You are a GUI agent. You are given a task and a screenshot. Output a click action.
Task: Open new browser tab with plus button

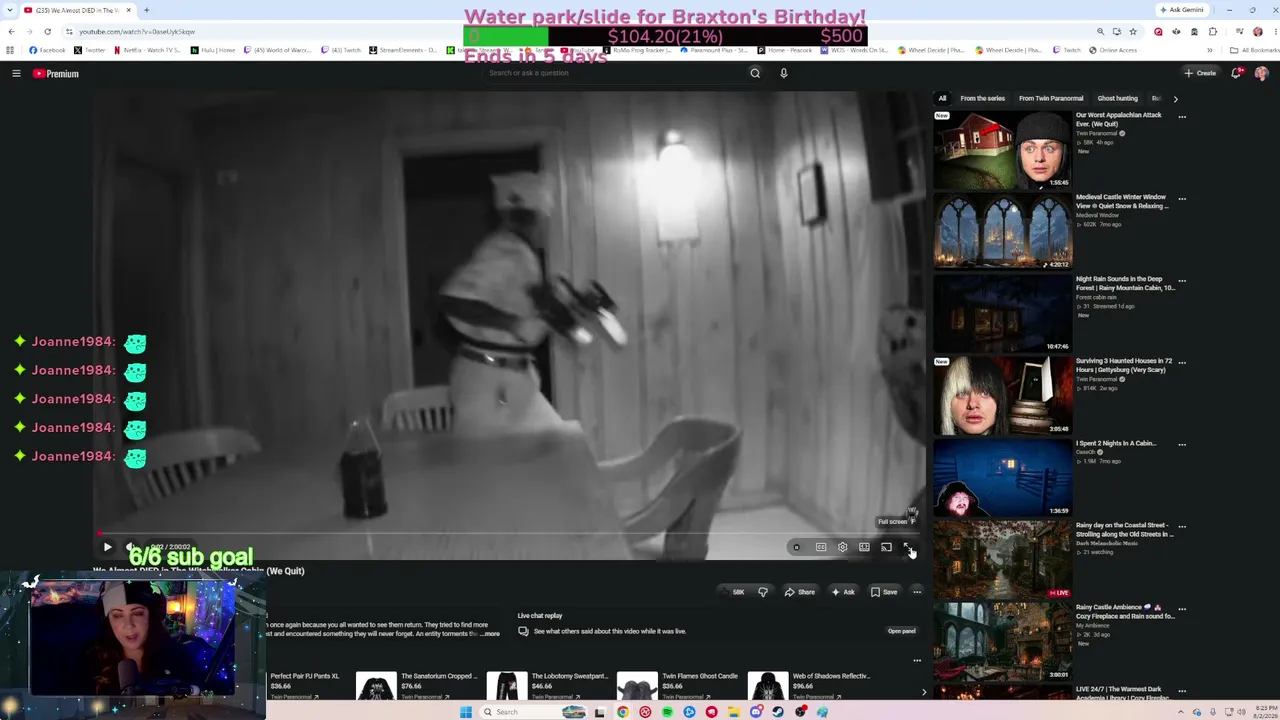click(x=146, y=10)
